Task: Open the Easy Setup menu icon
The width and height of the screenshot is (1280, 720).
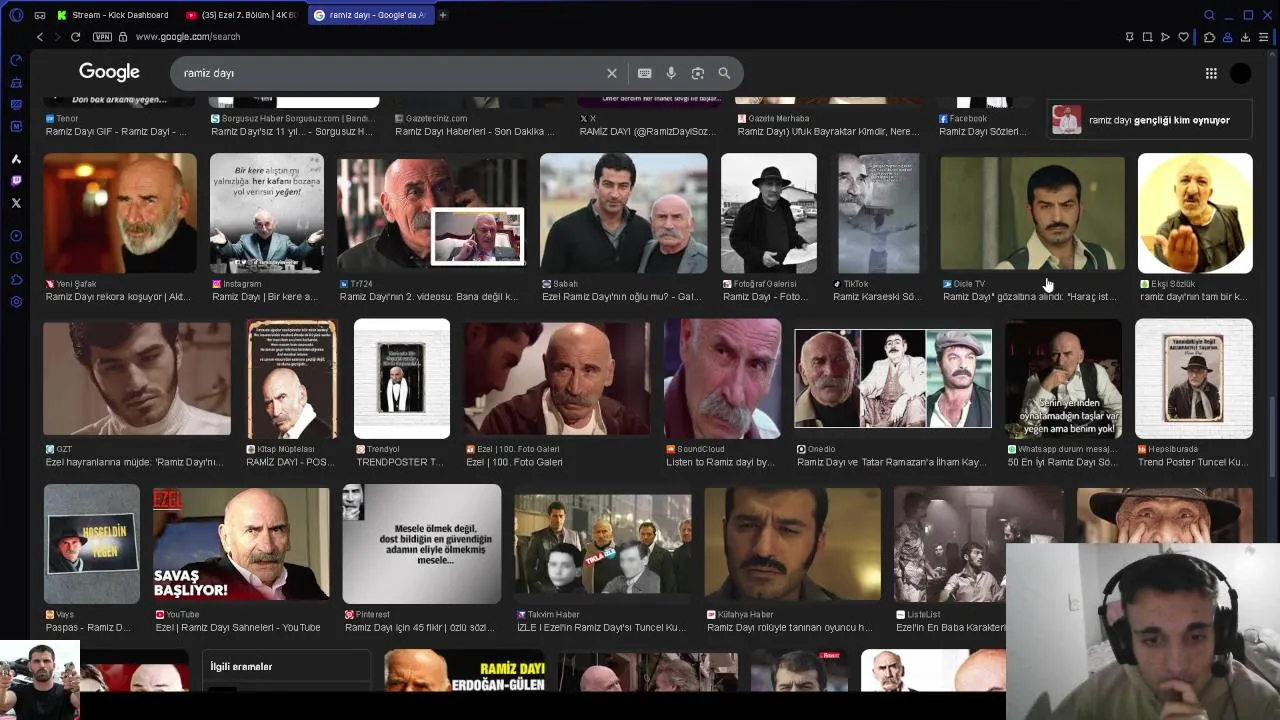Action: (1264, 37)
